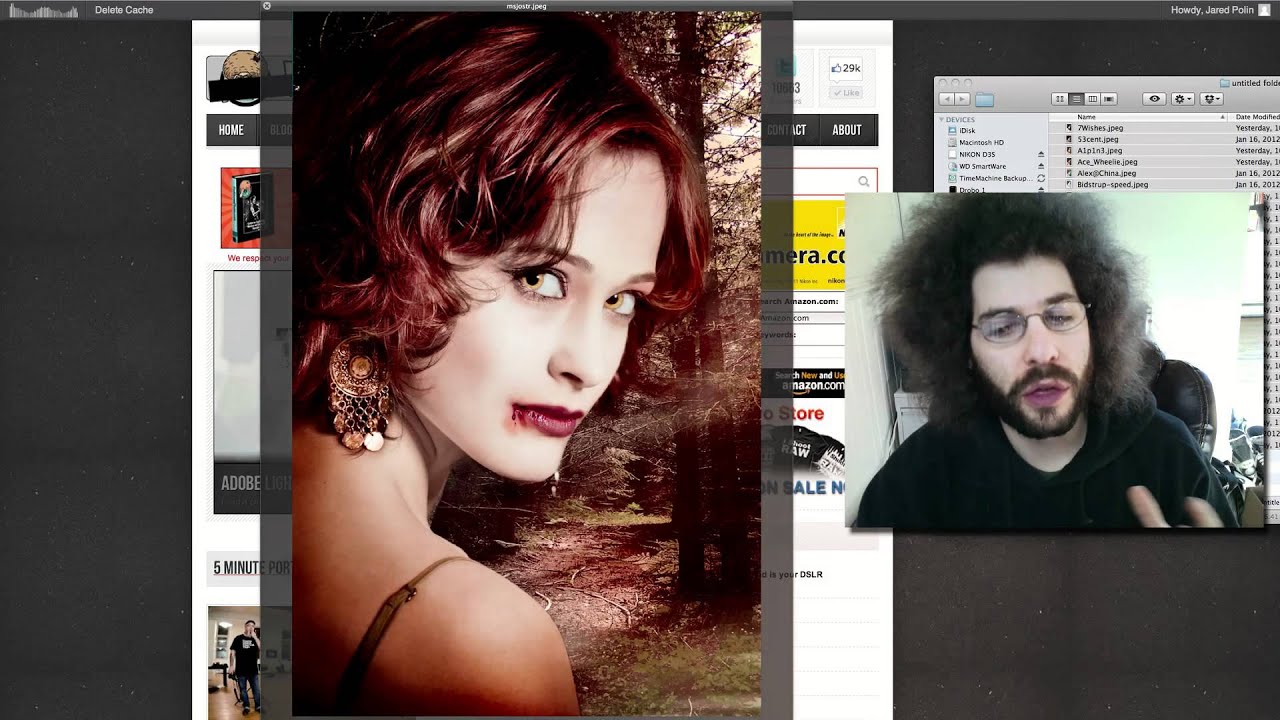The image size is (1280, 720).
Task: Click the 7Wishes.jpeg file icon
Action: (1069, 128)
